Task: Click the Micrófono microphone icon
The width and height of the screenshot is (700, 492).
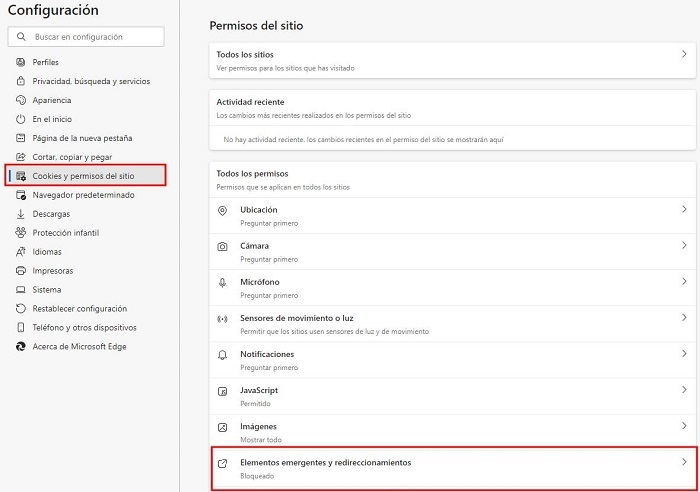Action: [x=223, y=283]
